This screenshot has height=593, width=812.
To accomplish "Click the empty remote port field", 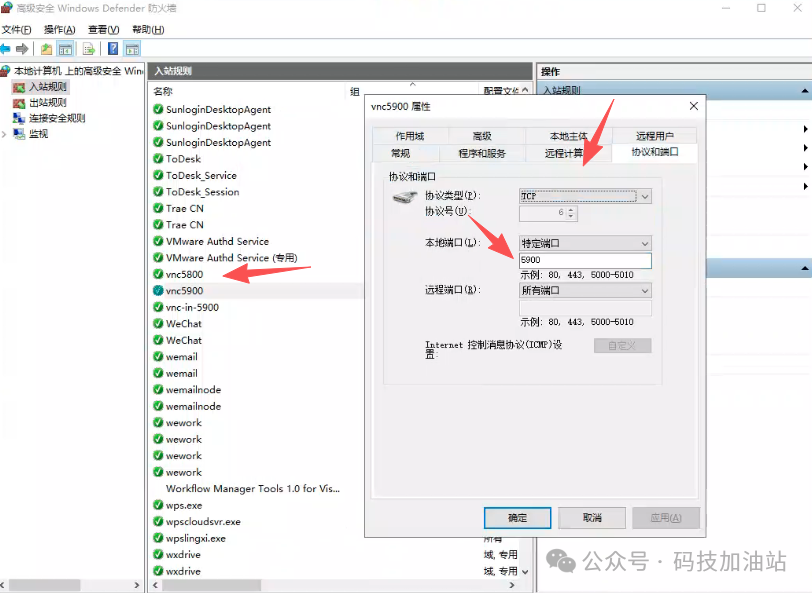I will pyautogui.click(x=585, y=308).
